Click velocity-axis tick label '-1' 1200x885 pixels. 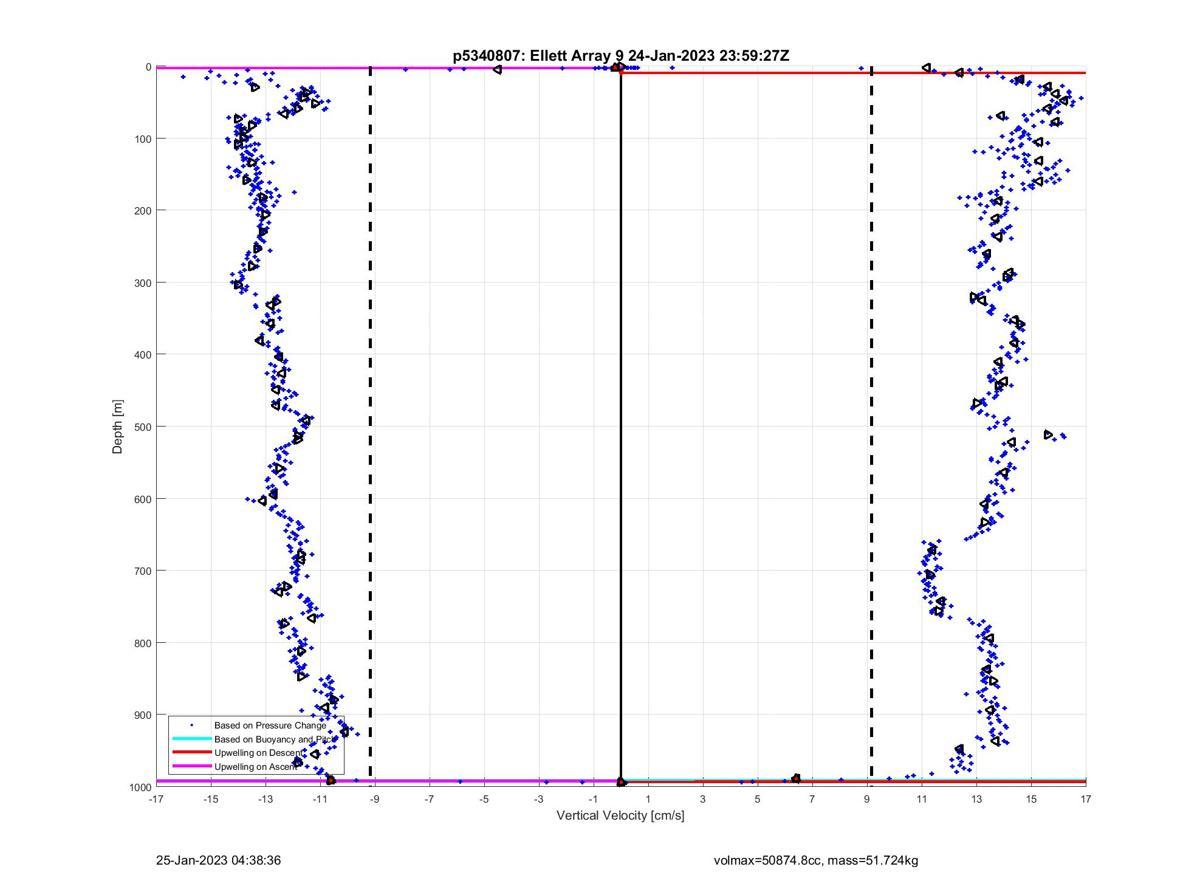(x=594, y=799)
